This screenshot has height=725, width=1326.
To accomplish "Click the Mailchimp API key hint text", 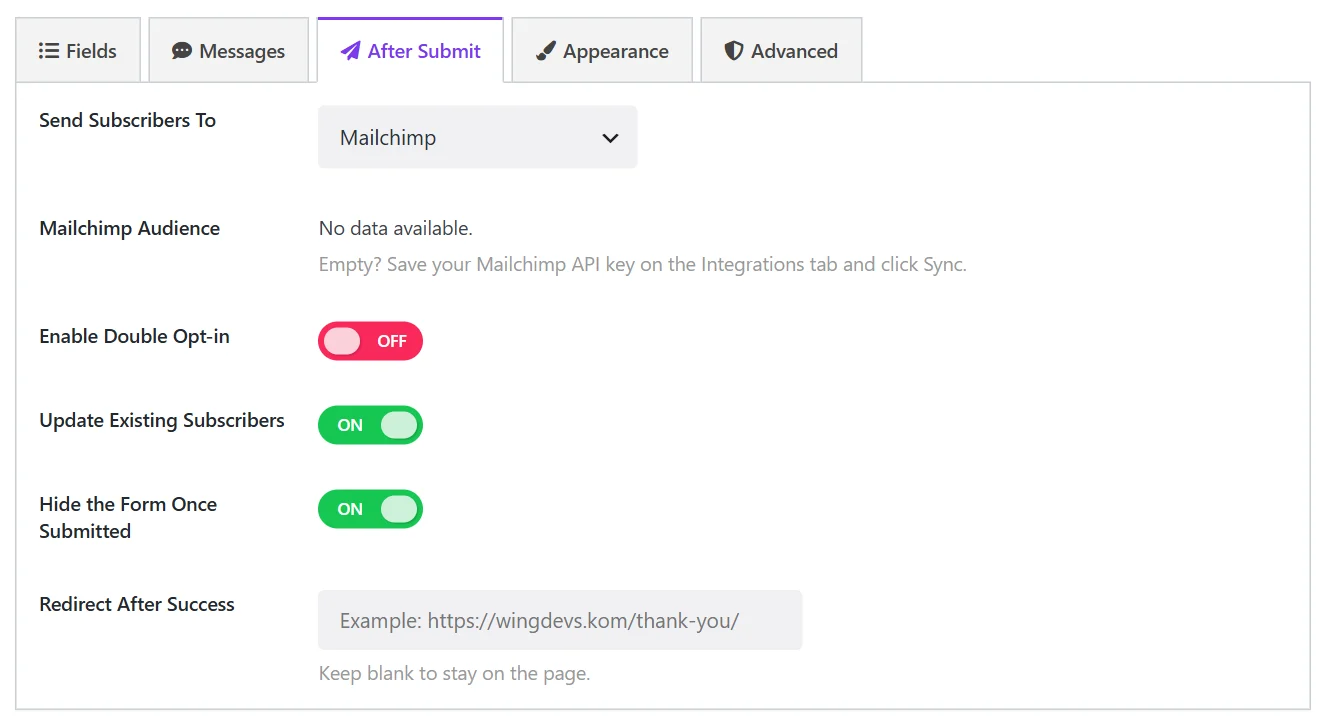I will [642, 265].
